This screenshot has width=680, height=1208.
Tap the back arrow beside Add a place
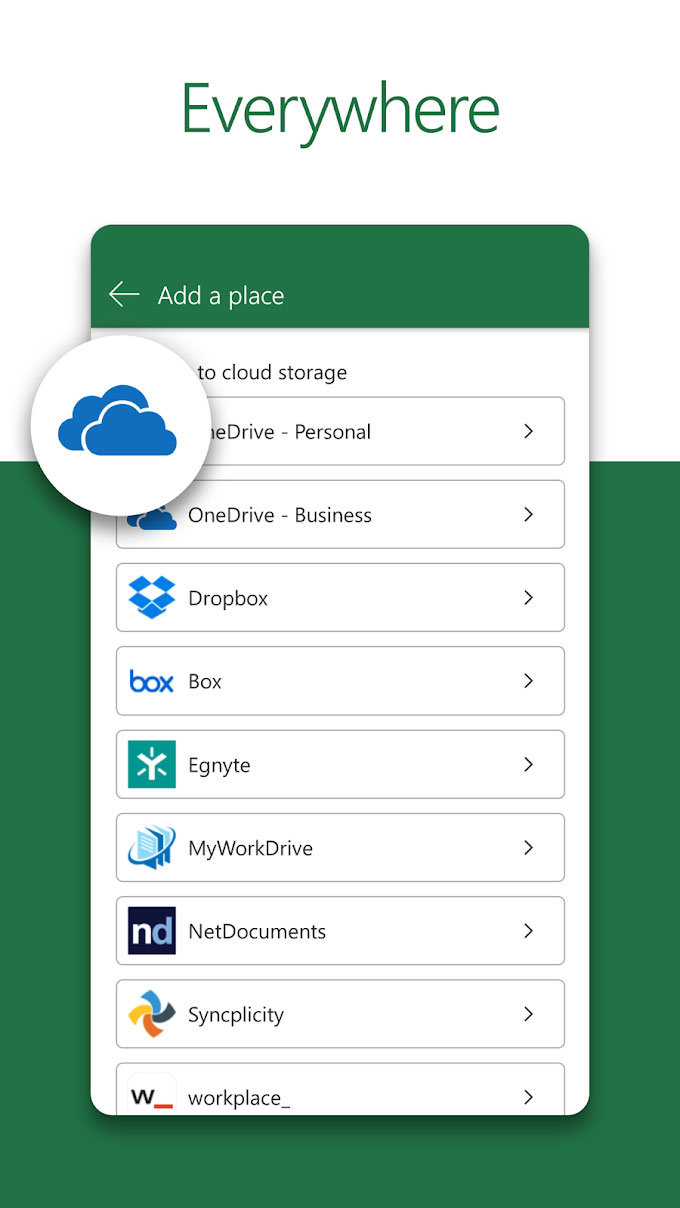124,294
